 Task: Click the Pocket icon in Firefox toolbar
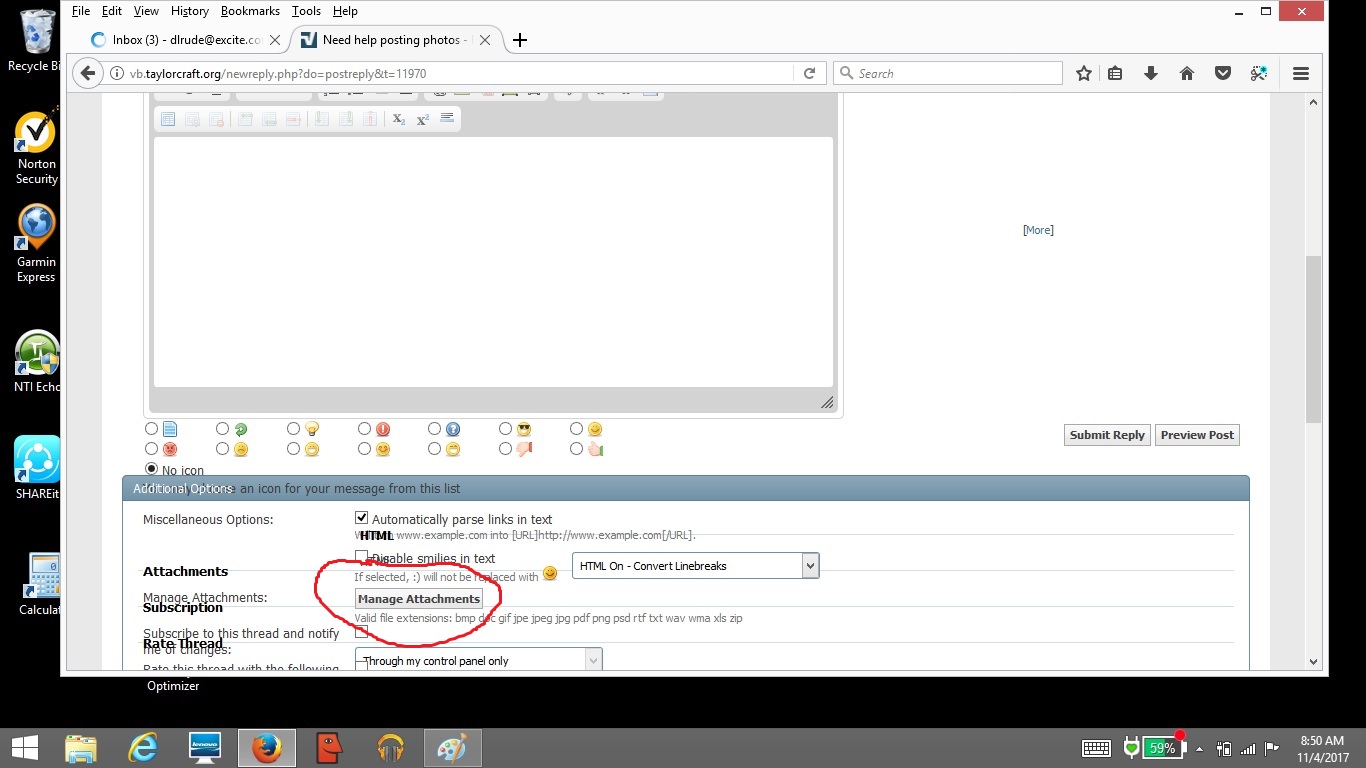tap(1222, 73)
